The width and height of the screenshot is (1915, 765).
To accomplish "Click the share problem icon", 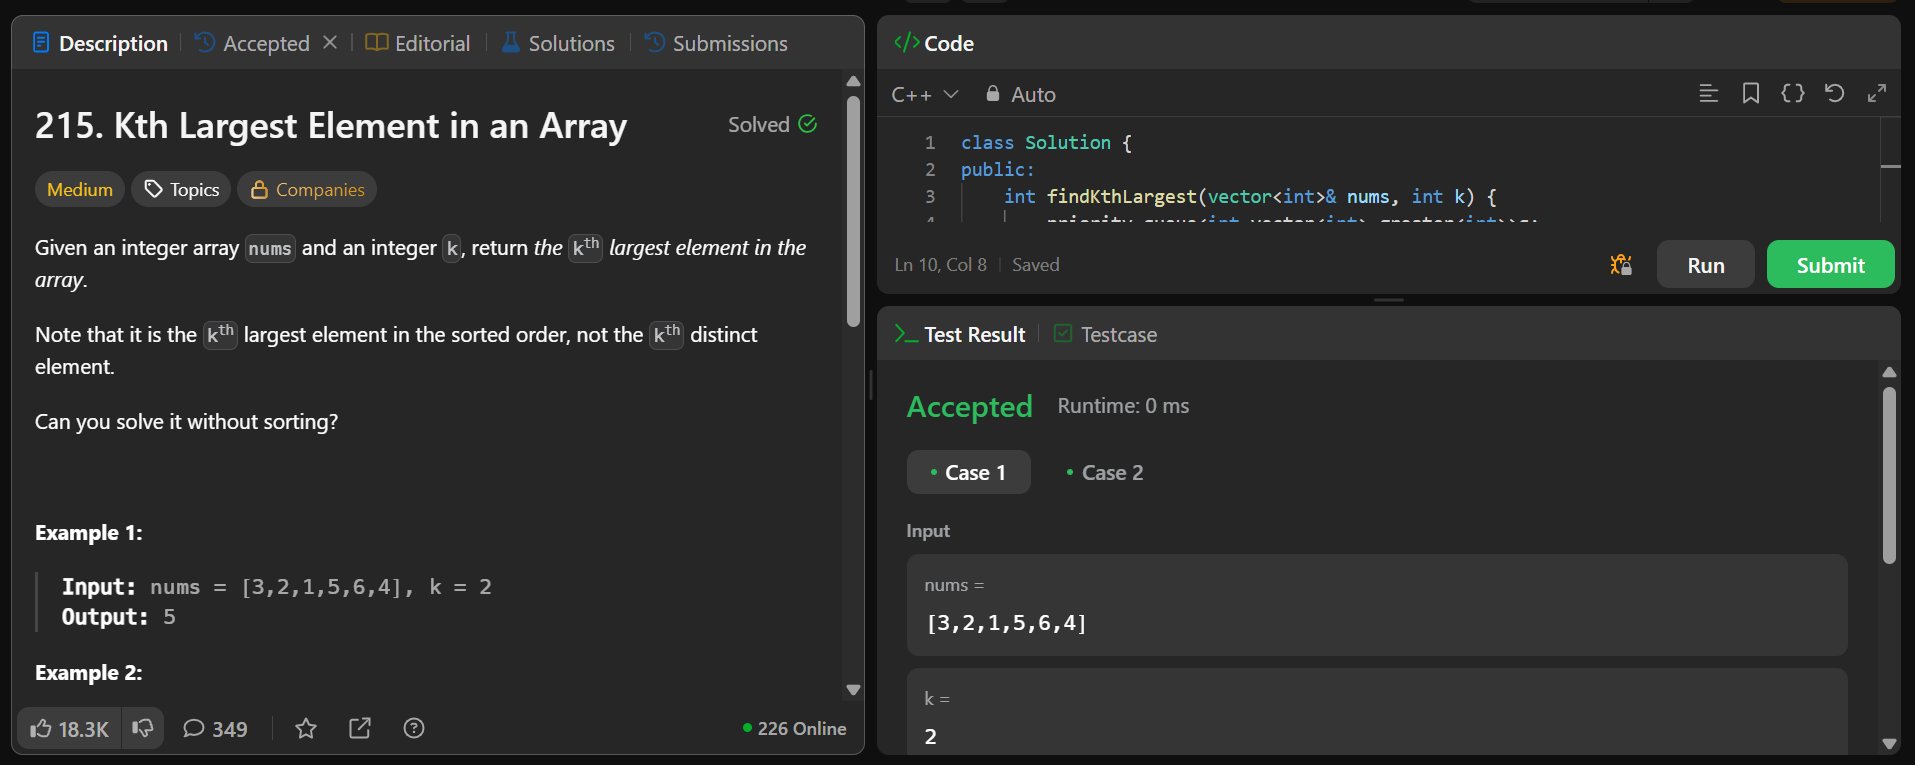I will tap(360, 729).
